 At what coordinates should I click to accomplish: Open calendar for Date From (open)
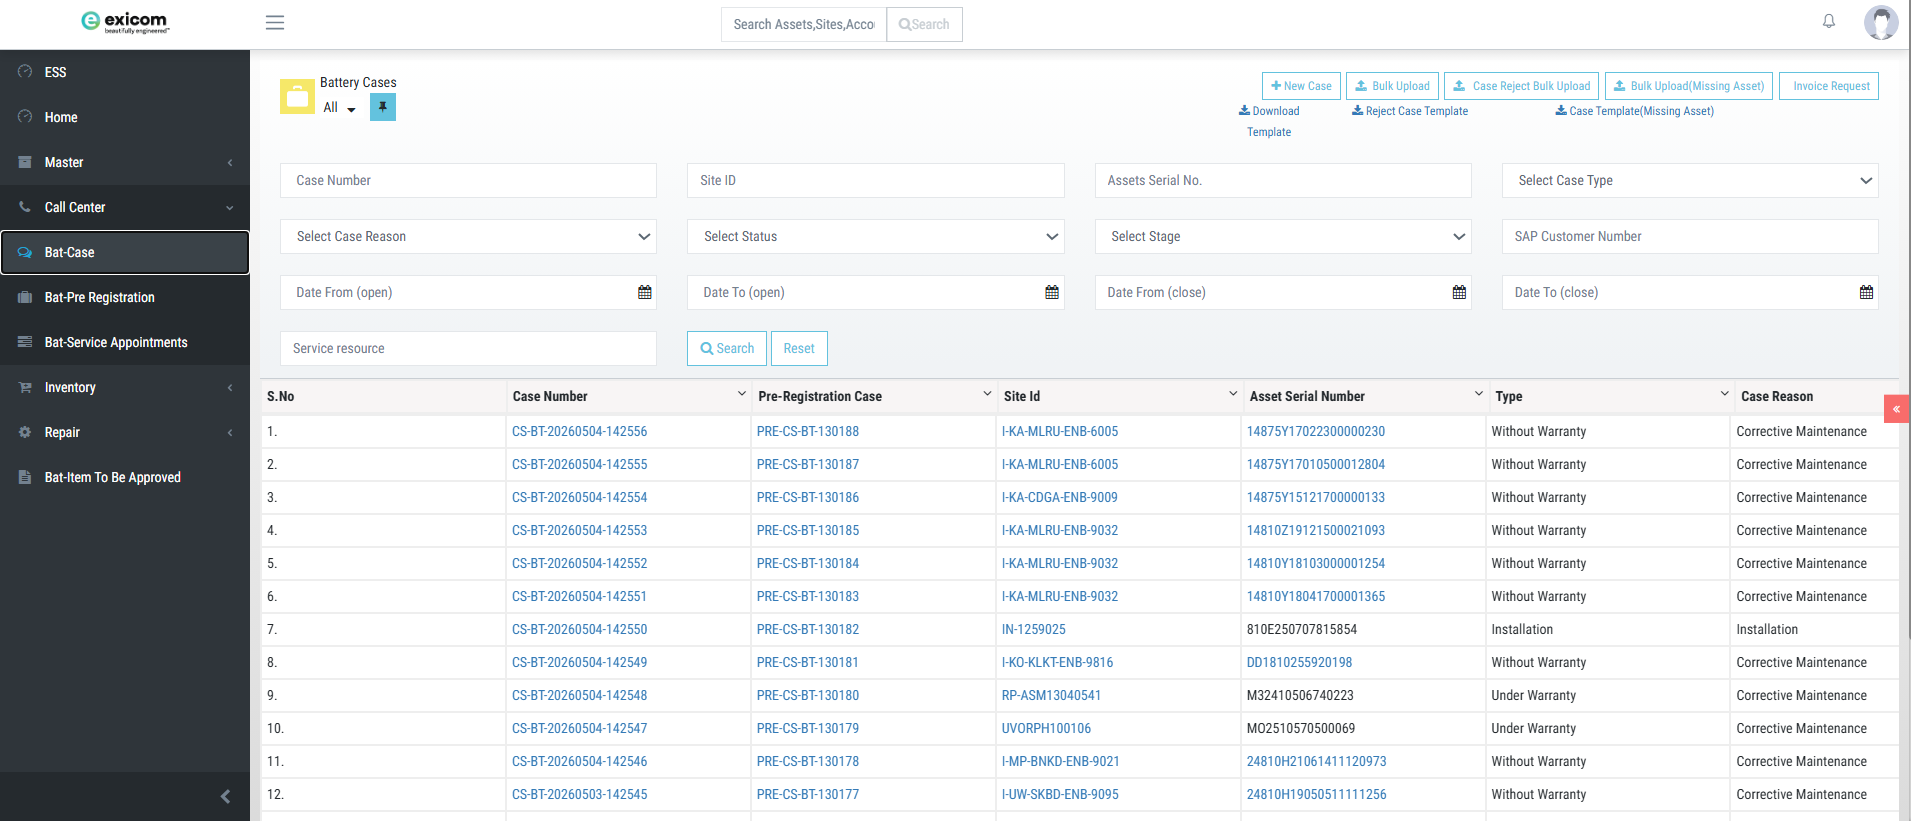click(x=645, y=292)
